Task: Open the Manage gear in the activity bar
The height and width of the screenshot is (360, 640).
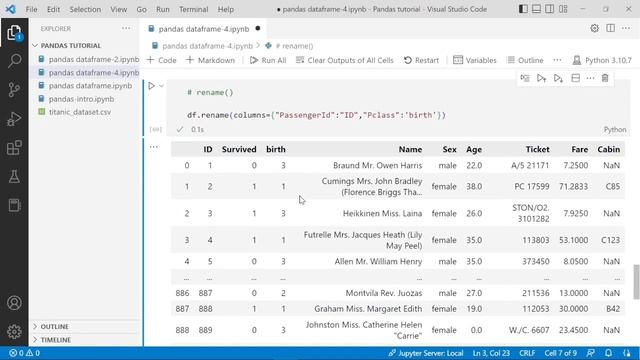Action: tap(14, 331)
